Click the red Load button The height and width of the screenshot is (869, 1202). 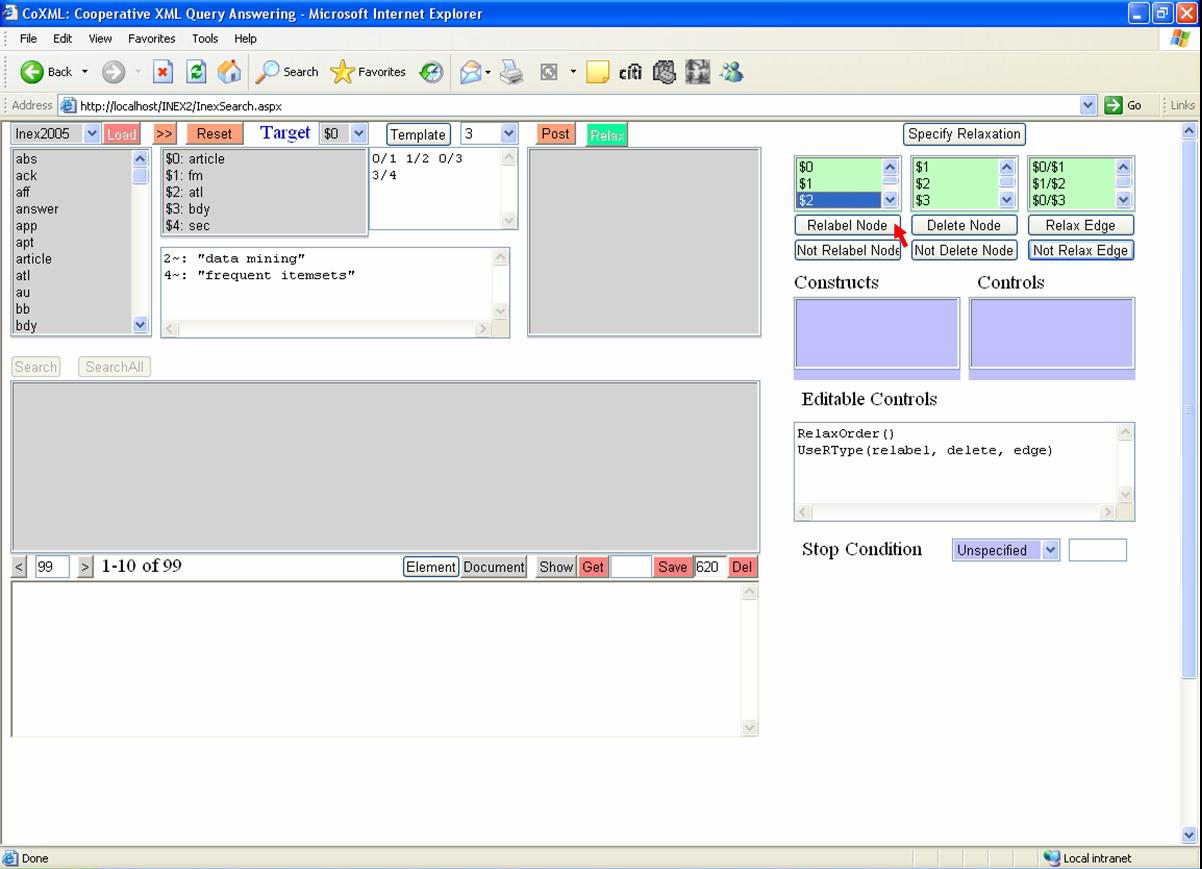click(121, 134)
